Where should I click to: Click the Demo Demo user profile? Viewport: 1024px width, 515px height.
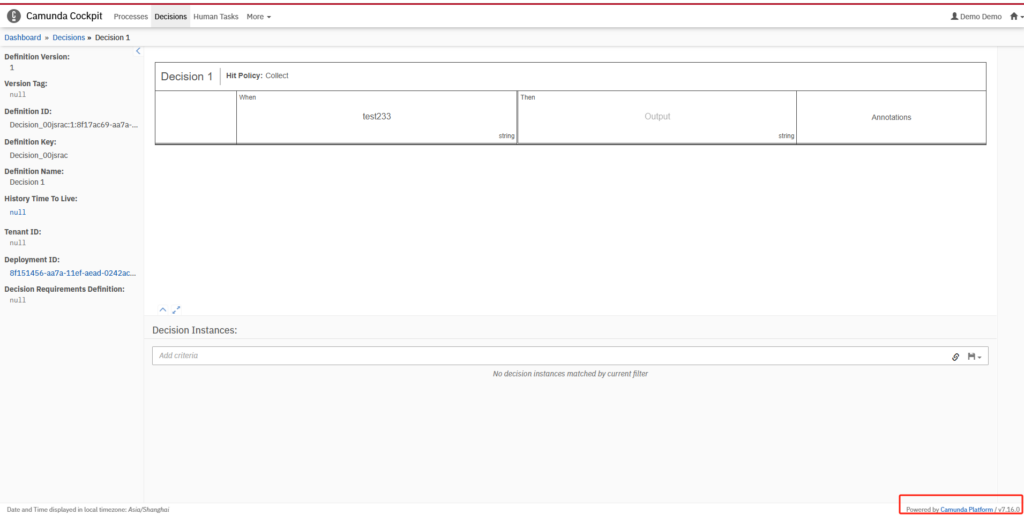976,16
